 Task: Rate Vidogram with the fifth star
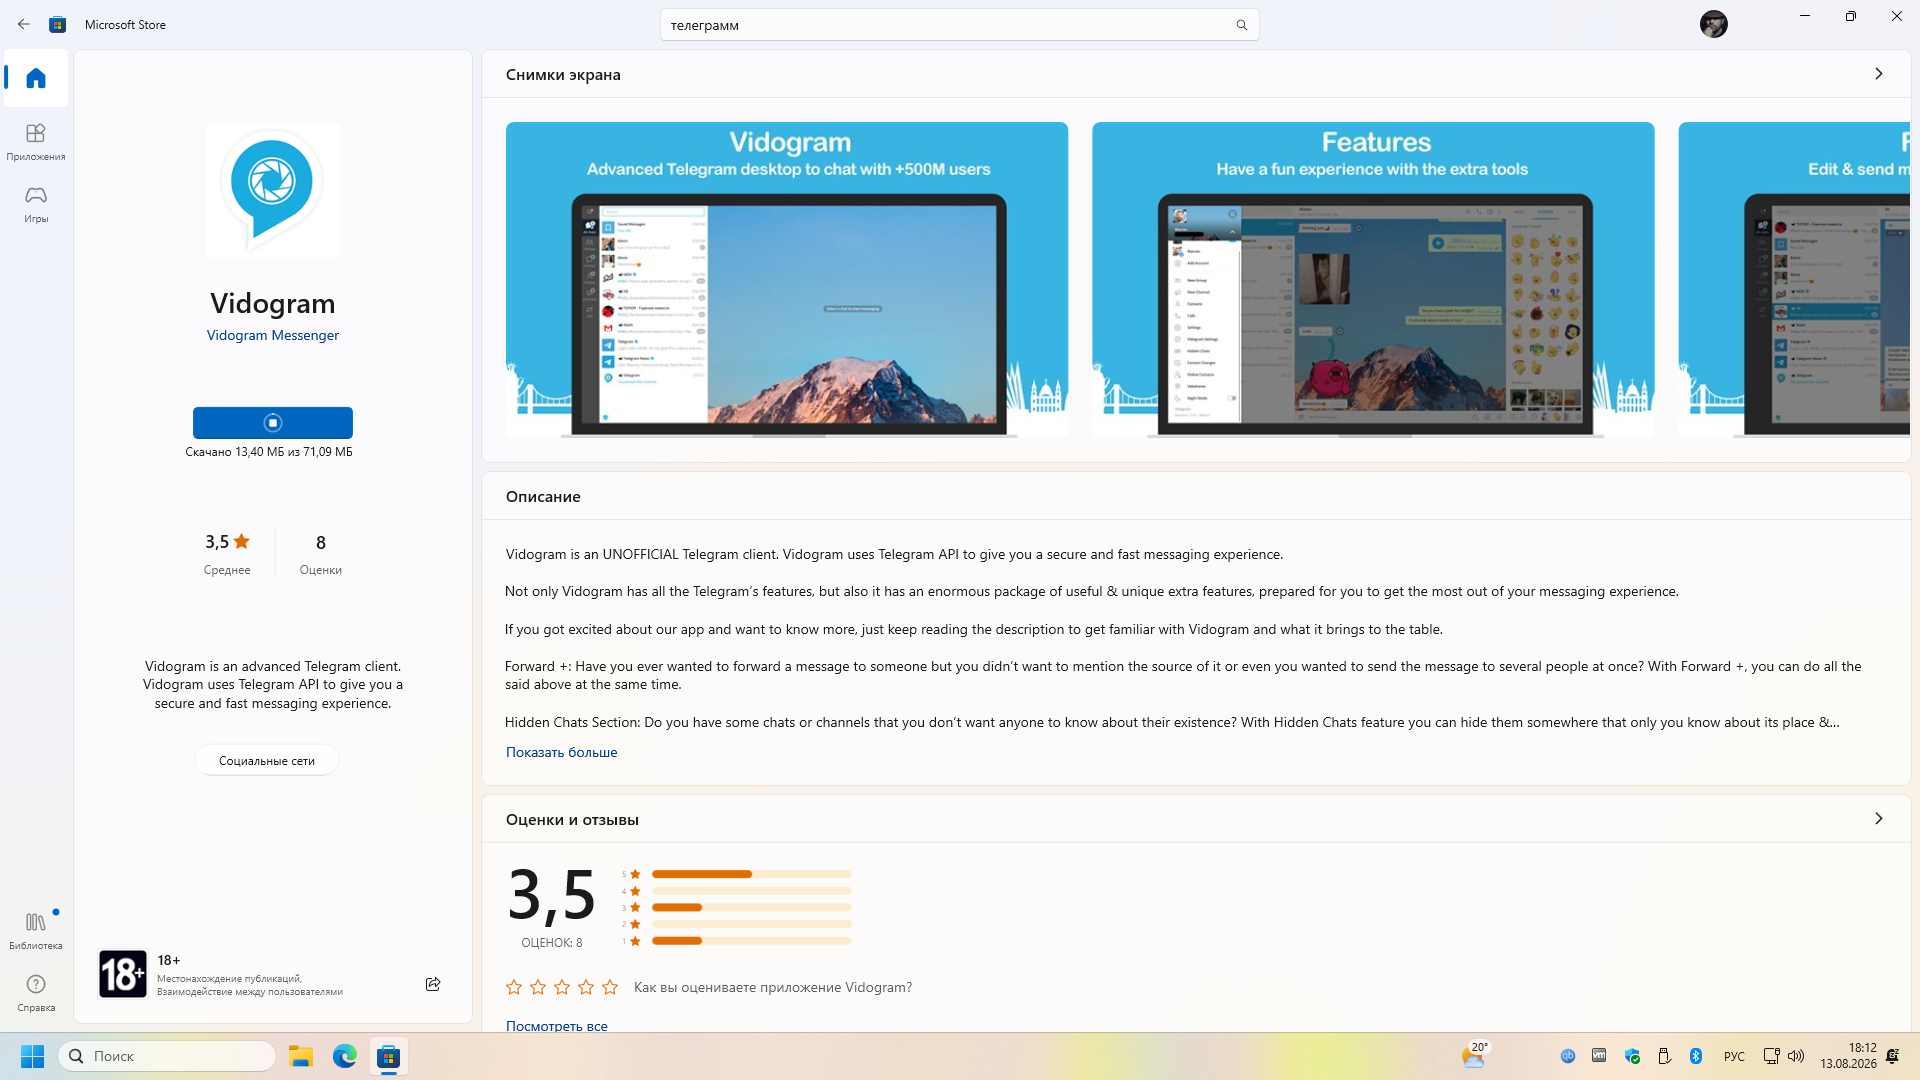(x=610, y=988)
